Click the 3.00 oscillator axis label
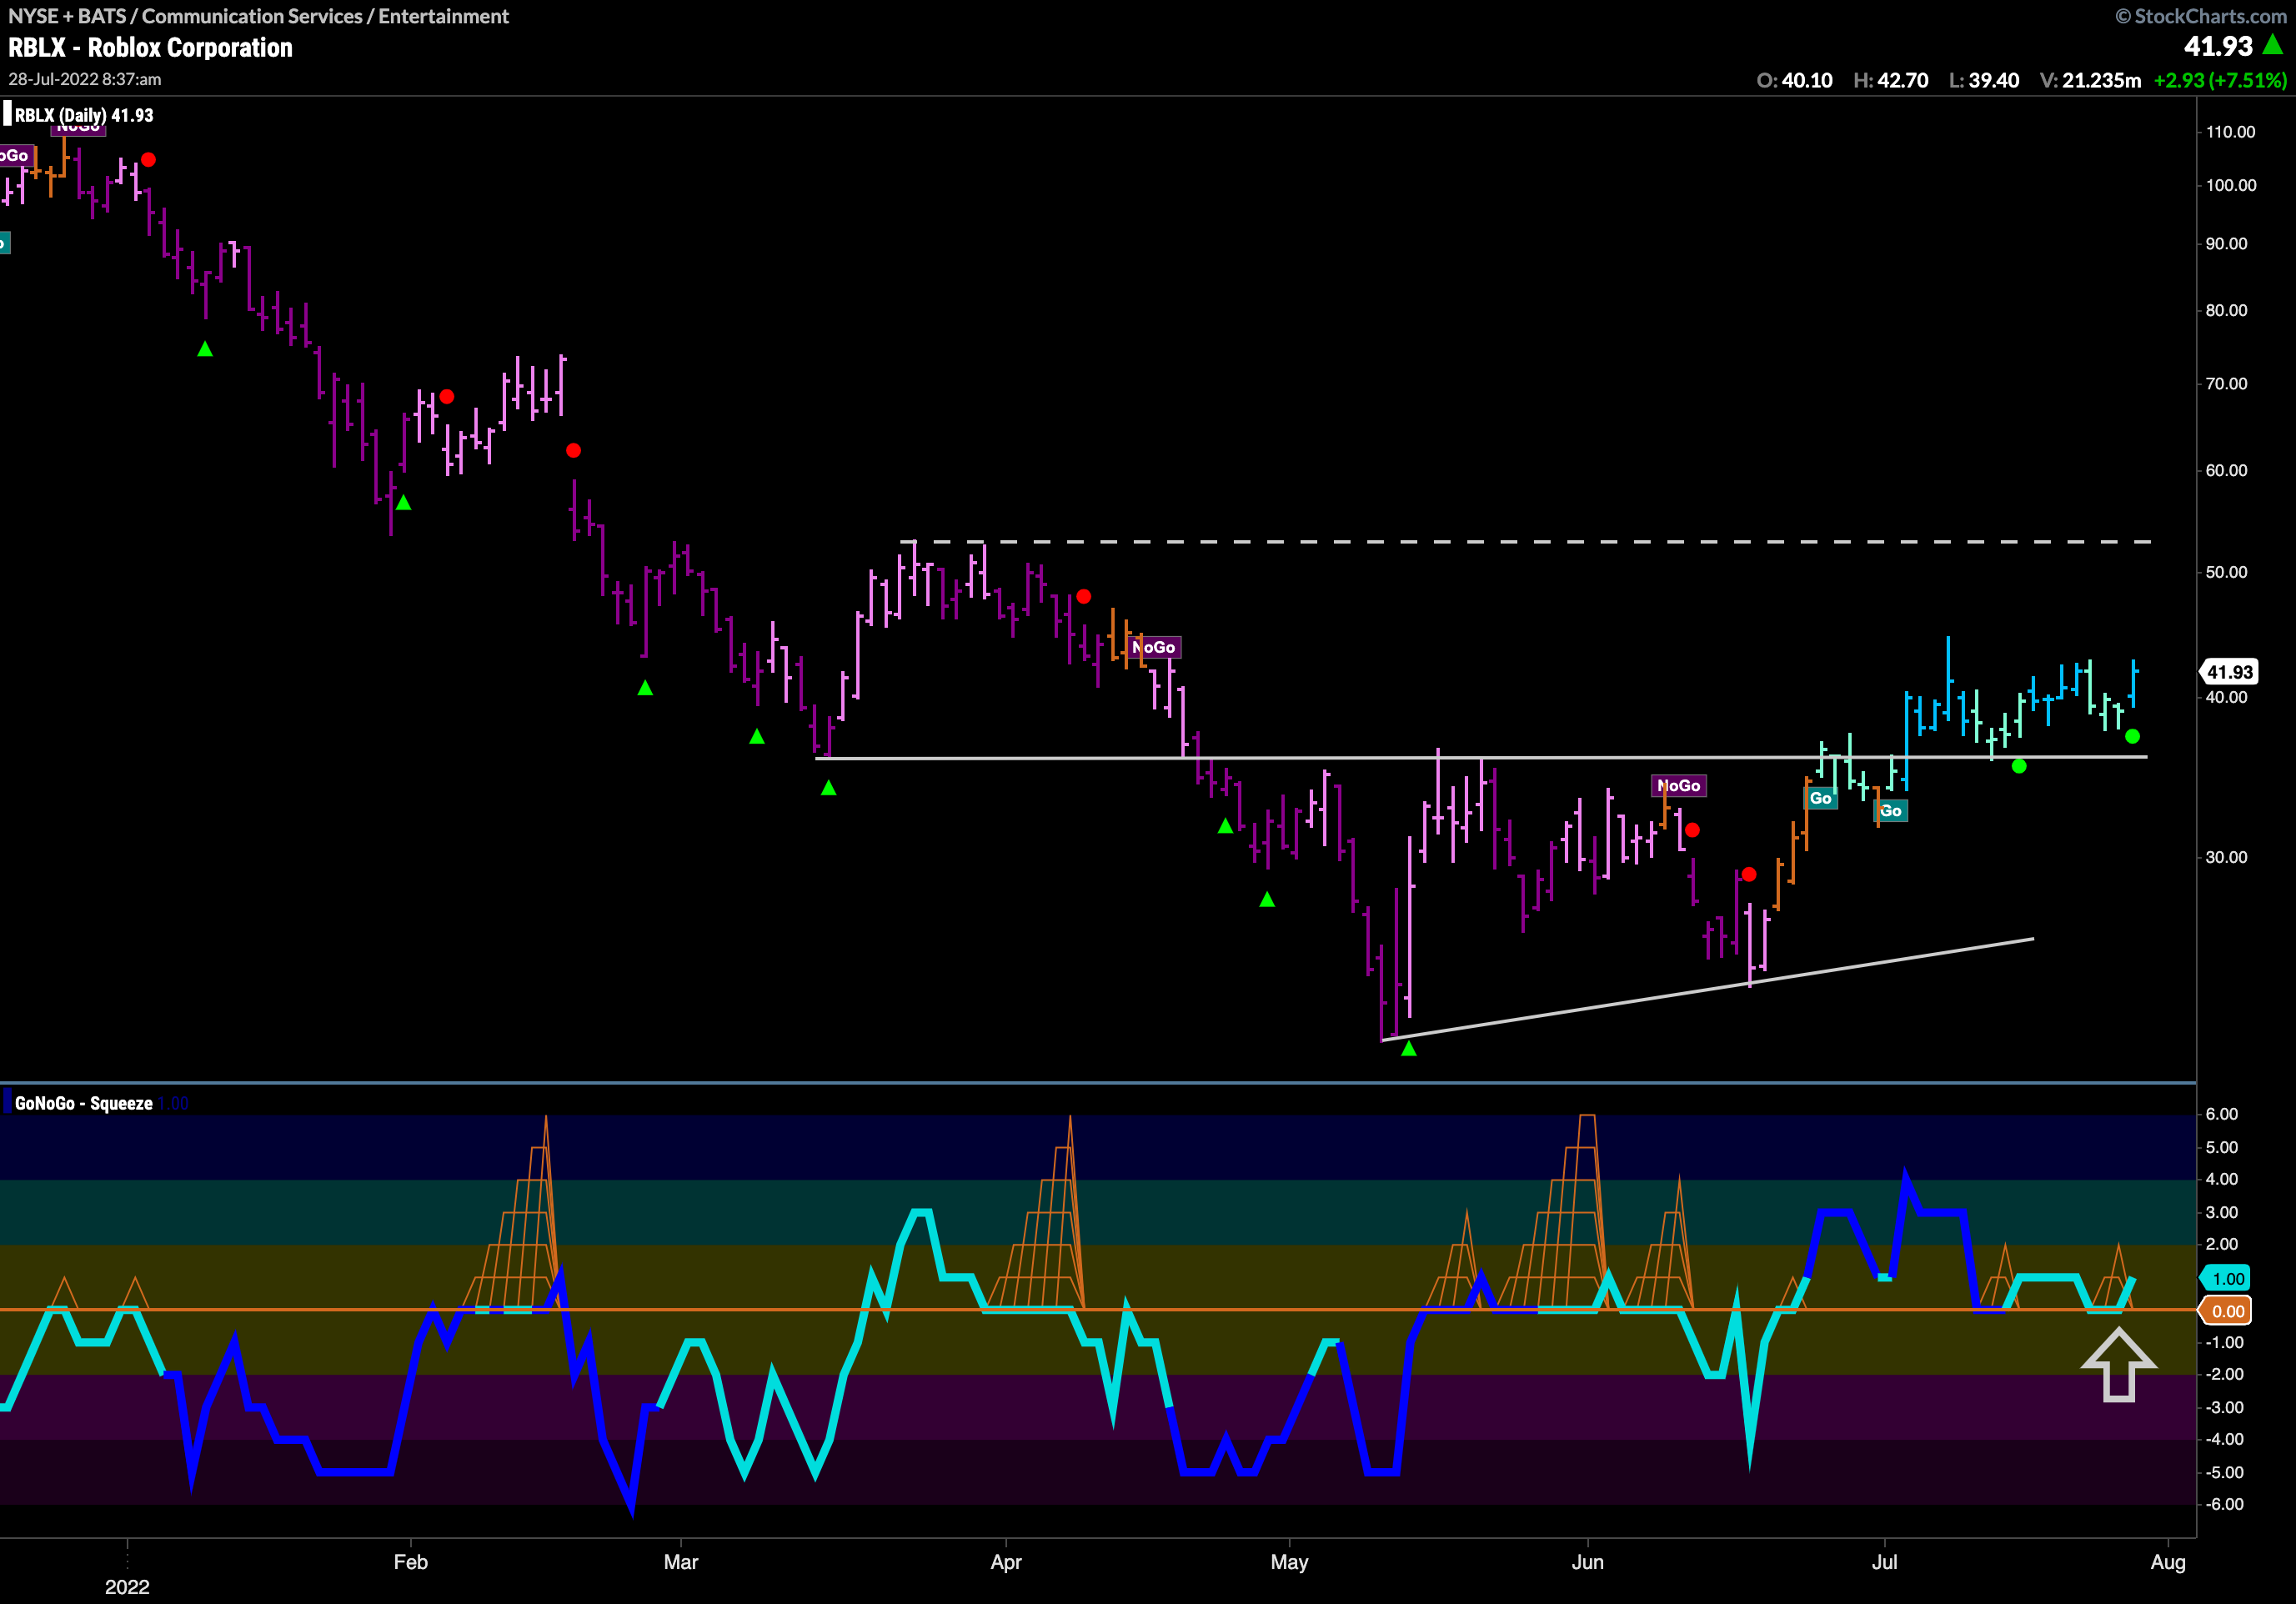 pyautogui.click(x=2222, y=1212)
